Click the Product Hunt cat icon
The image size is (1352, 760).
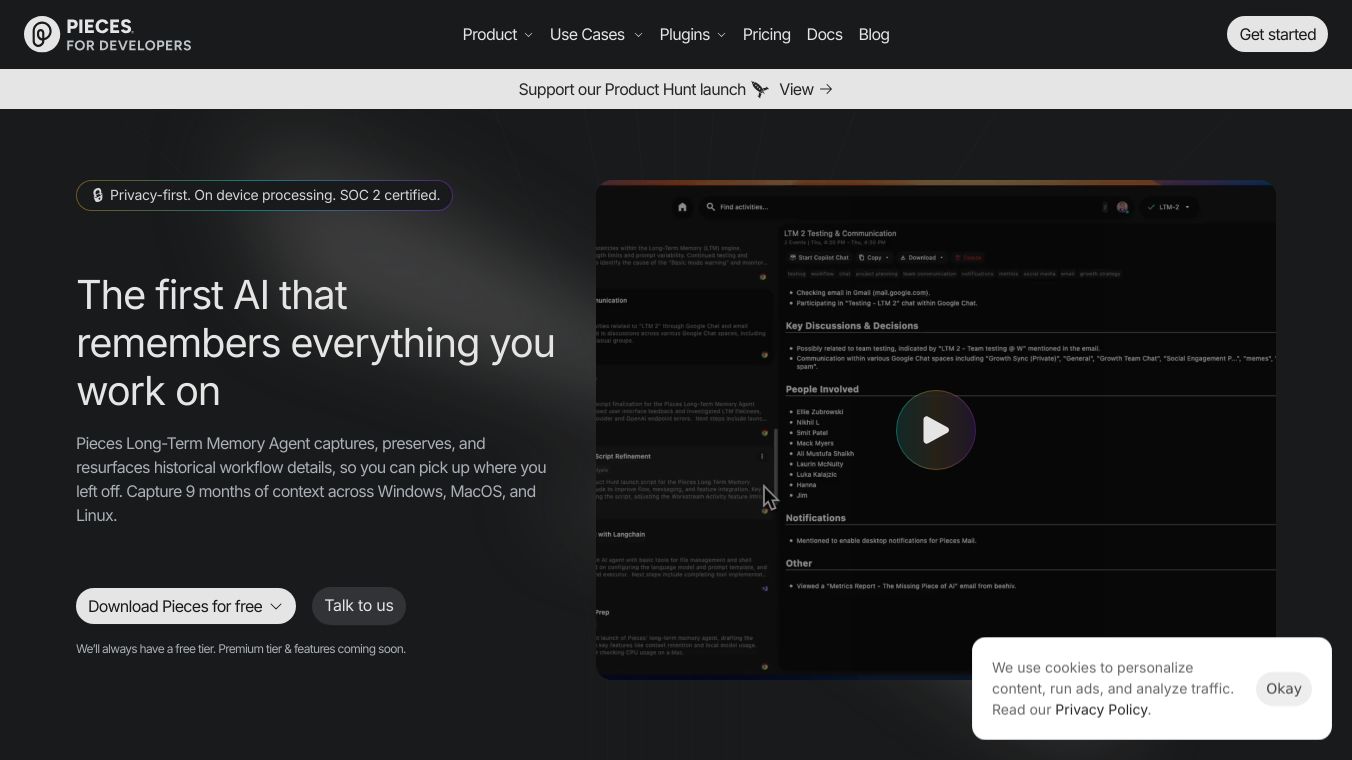(760, 89)
